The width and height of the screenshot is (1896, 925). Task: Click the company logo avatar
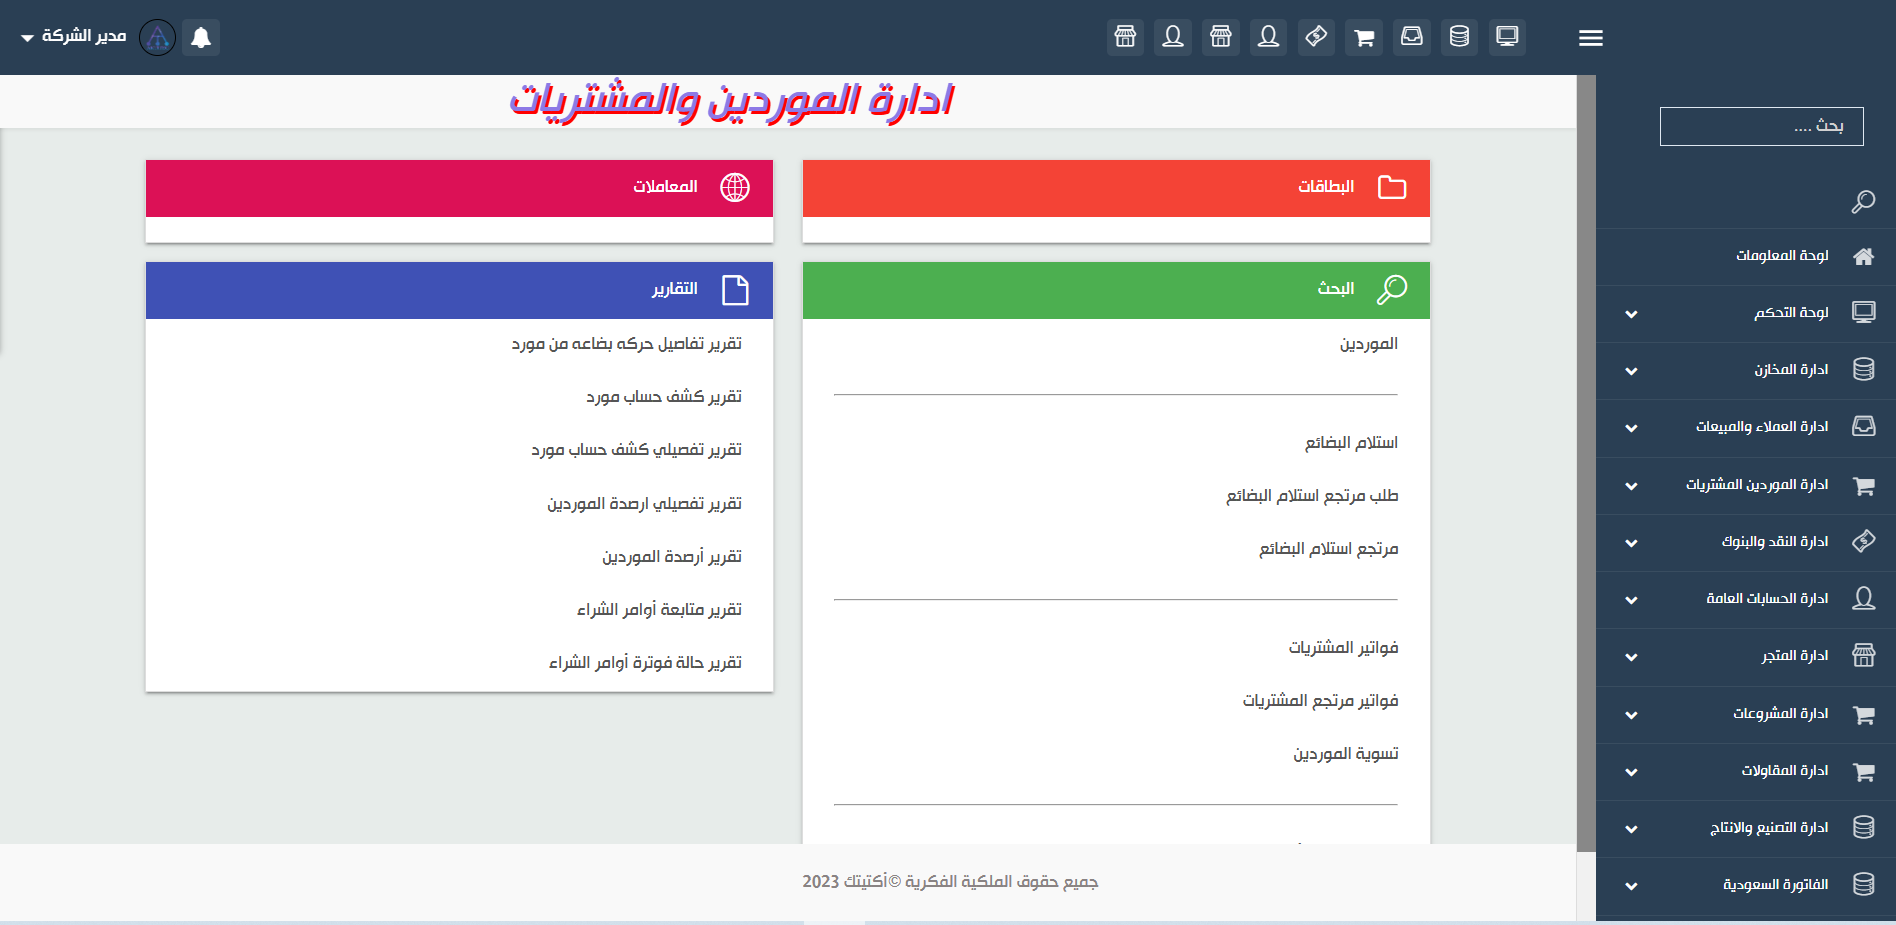pos(157,37)
